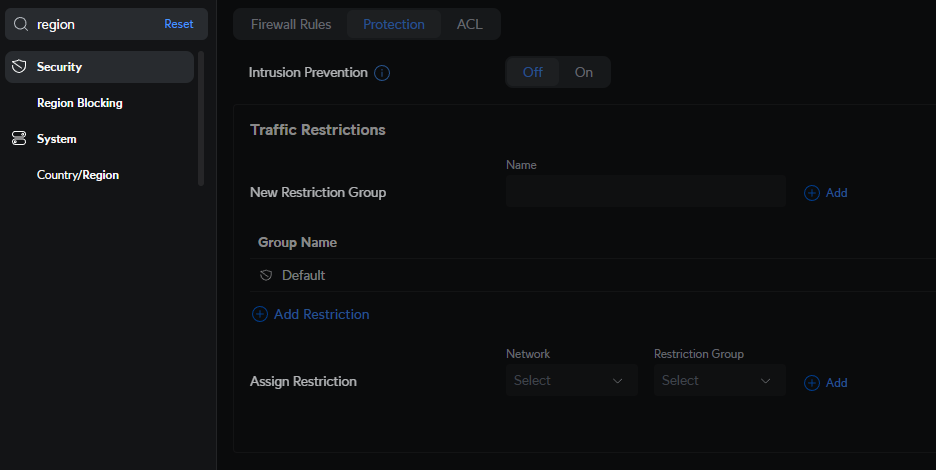Switch to the ACL tab
Image resolution: width=936 pixels, height=470 pixels.
coord(470,24)
